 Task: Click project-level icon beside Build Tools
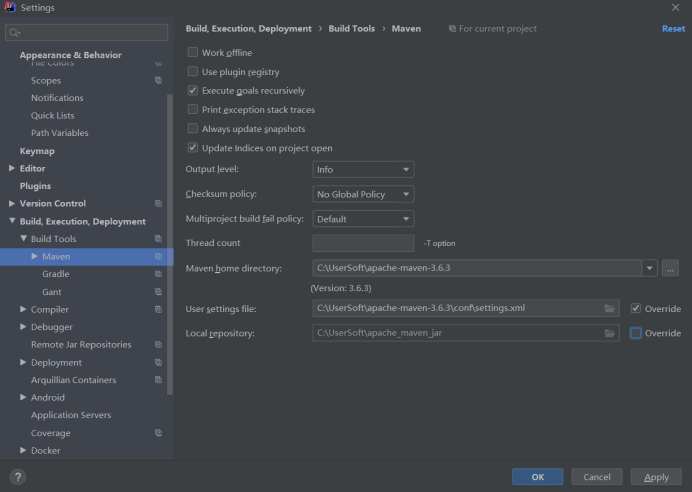tap(158, 239)
